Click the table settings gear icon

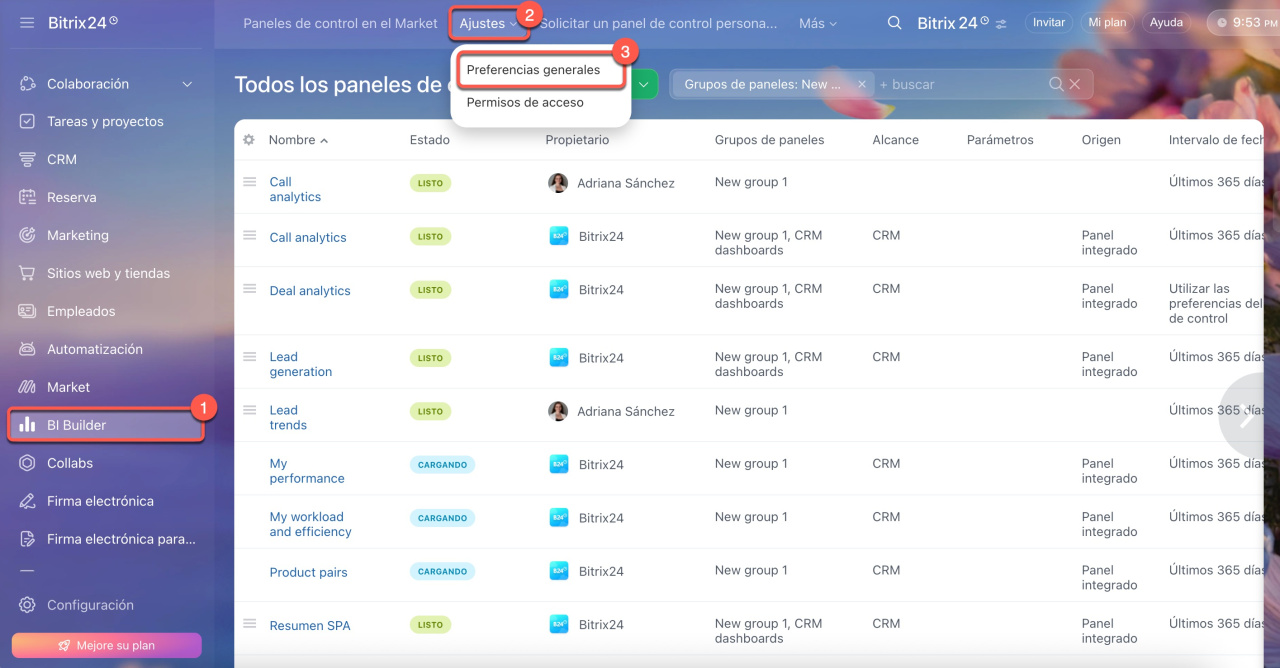pyautogui.click(x=249, y=140)
